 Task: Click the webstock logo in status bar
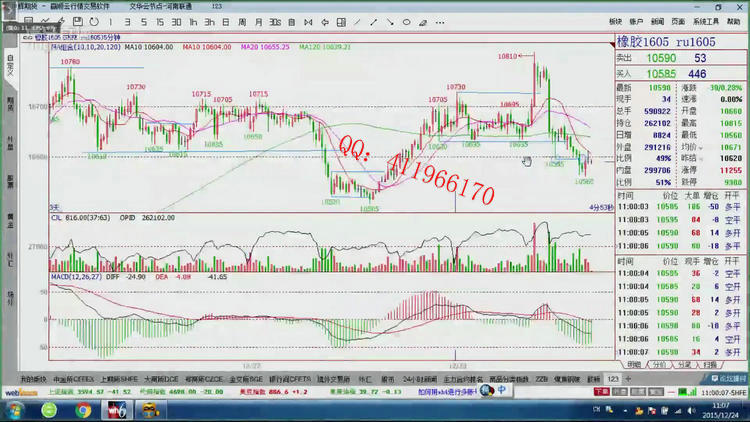coord(21,392)
